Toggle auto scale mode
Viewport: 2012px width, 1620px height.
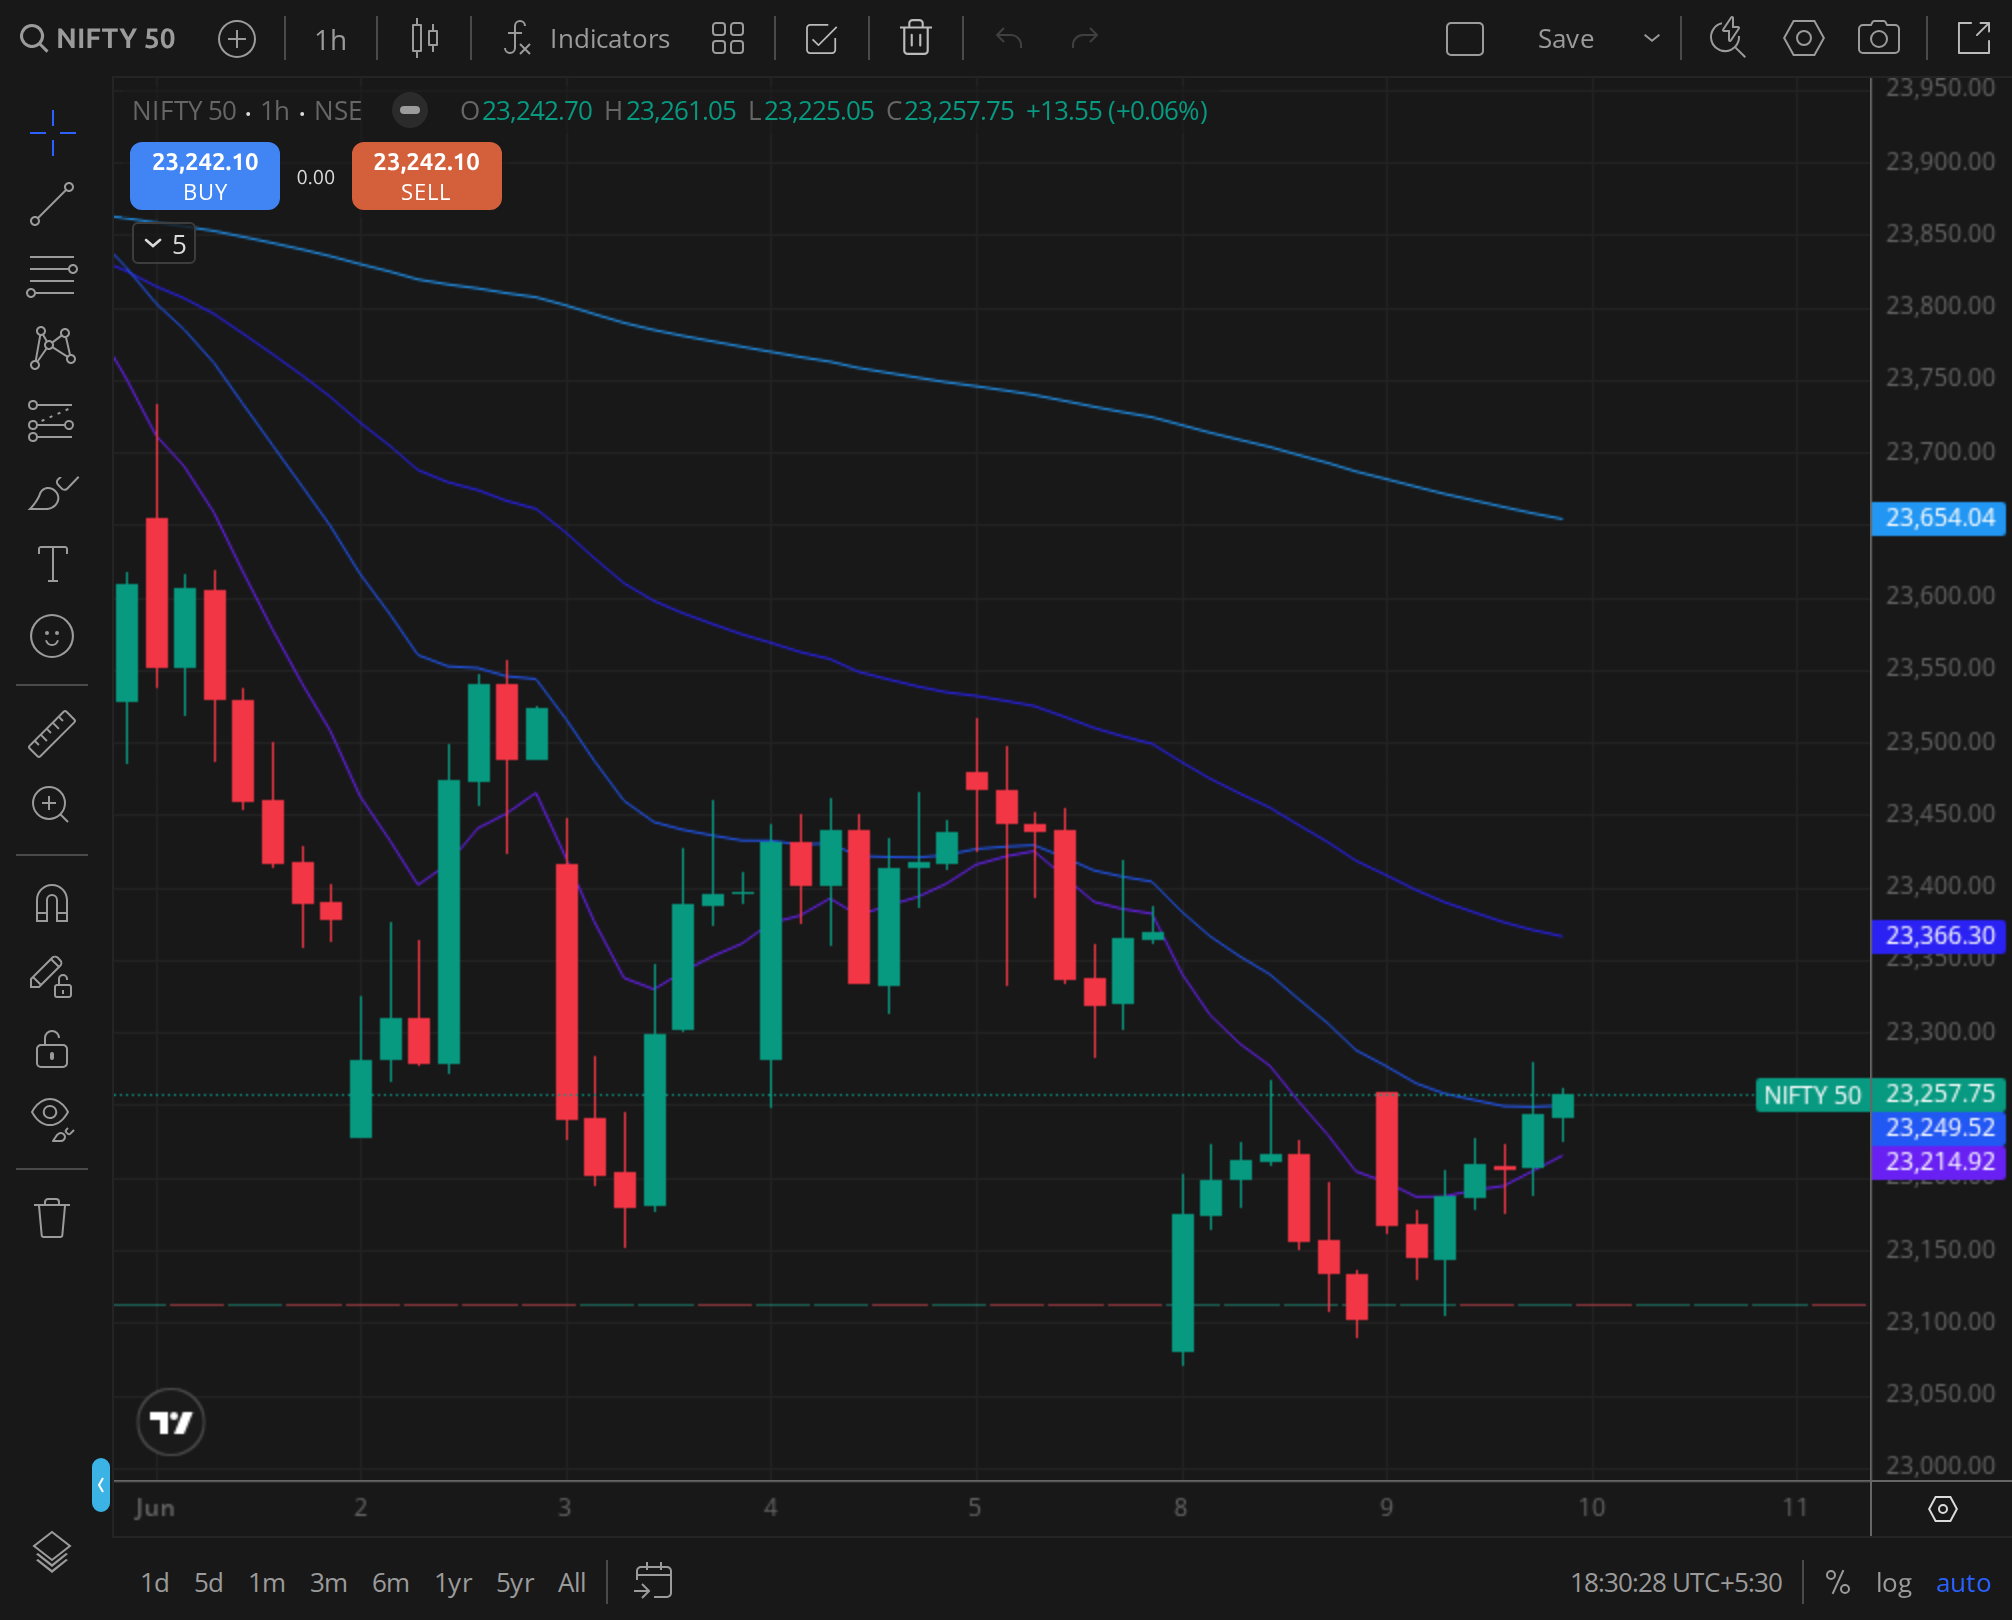[1963, 1583]
